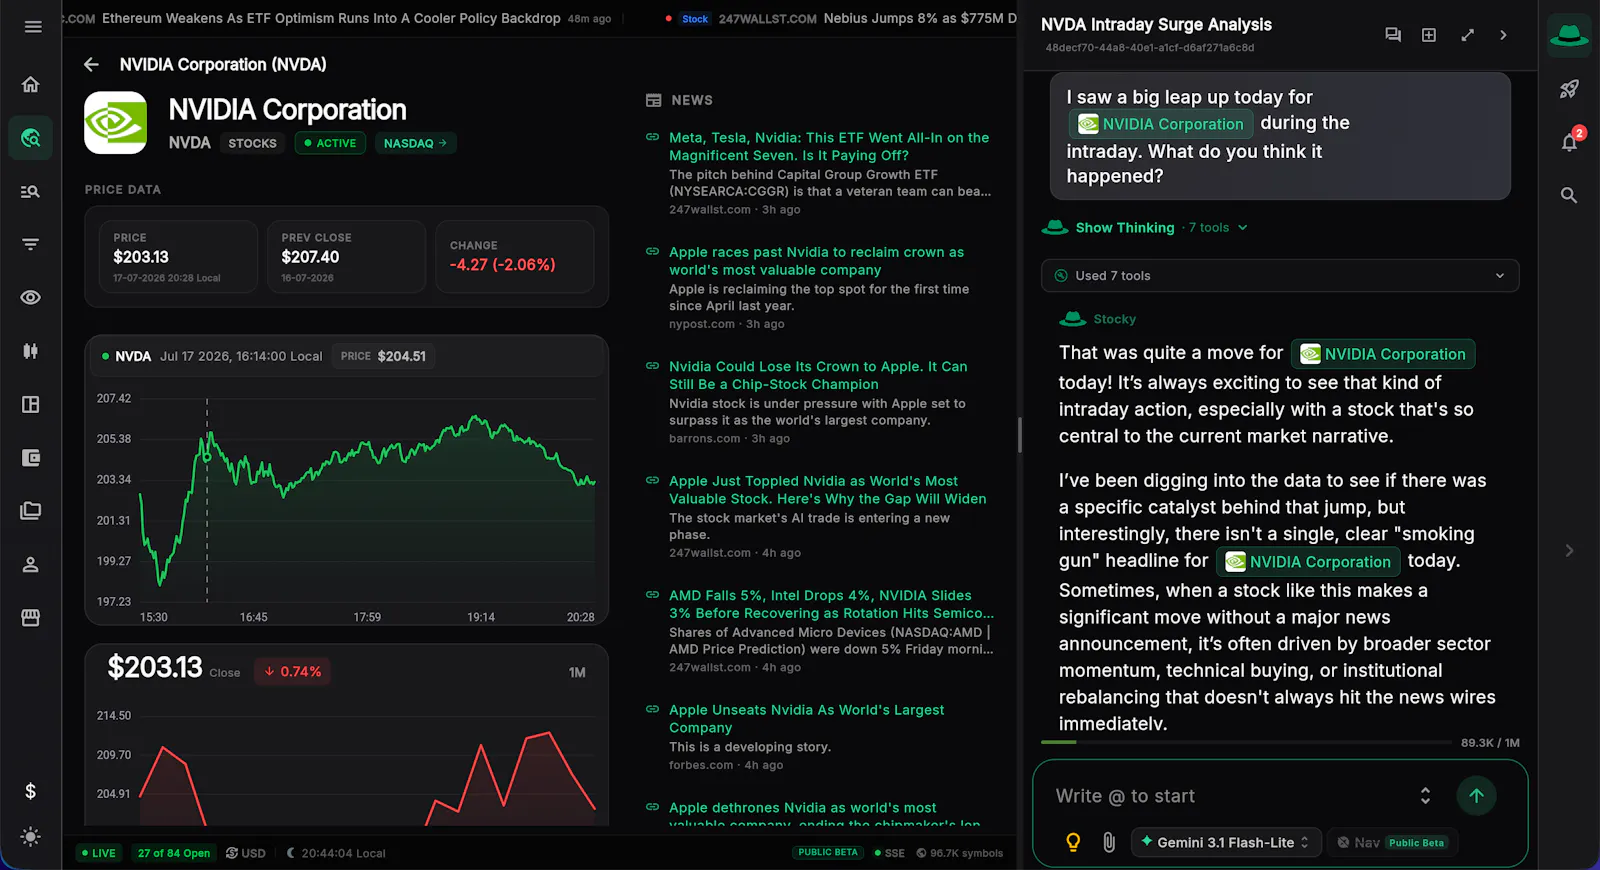Image resolution: width=1600 pixels, height=870 pixels.
Task: Click the NVIDIA logo thumbnail
Action: pyautogui.click(x=116, y=123)
